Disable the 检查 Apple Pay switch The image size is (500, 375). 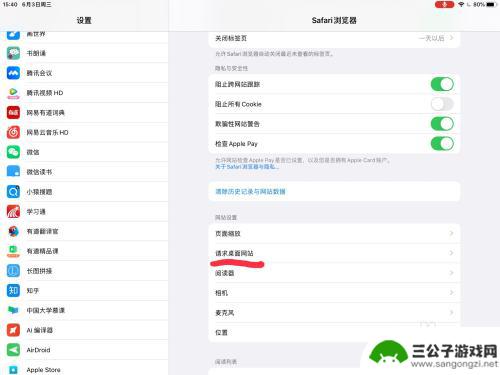pyautogui.click(x=442, y=144)
